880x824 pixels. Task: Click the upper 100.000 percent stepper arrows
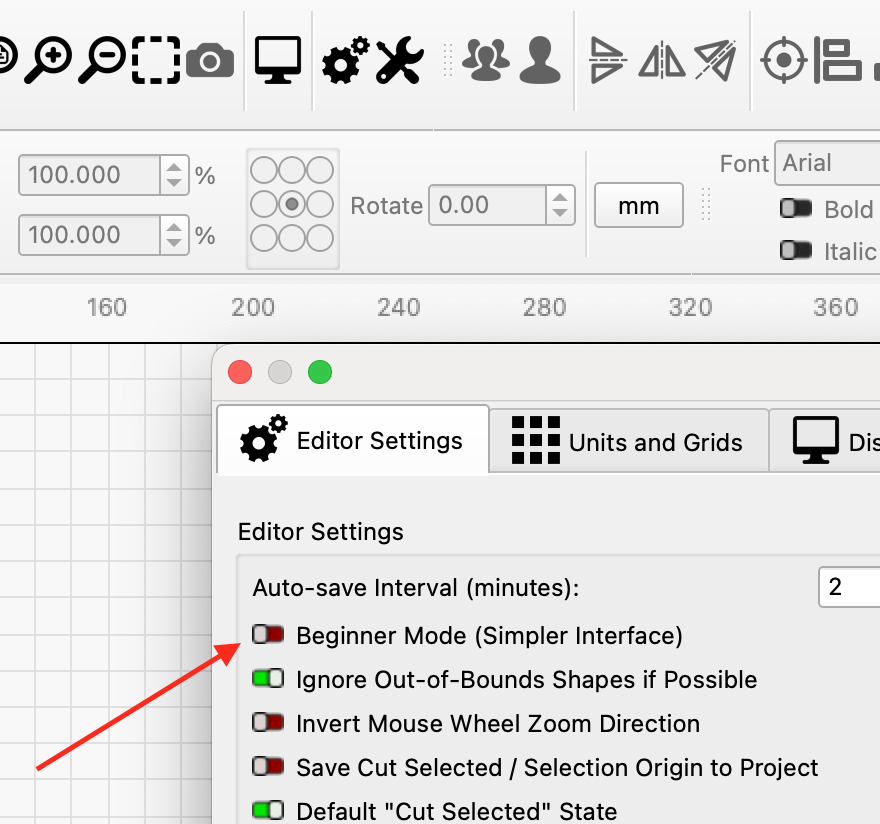pyautogui.click(x=174, y=175)
